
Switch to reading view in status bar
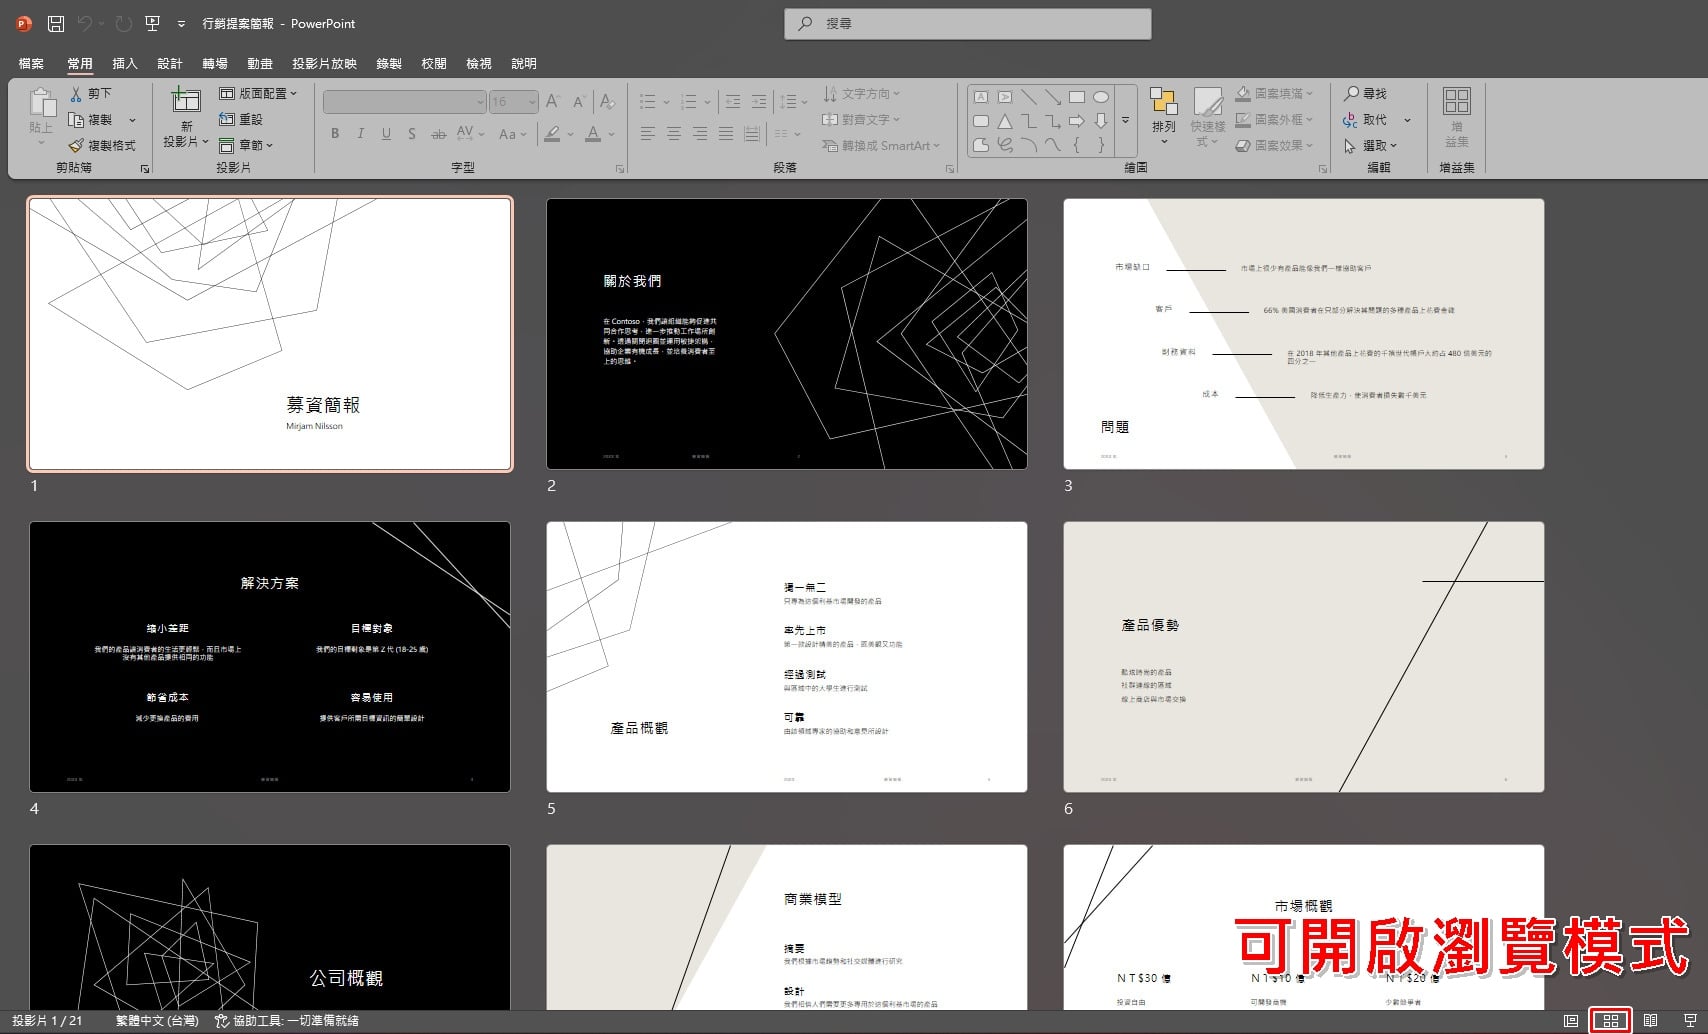(x=1650, y=1021)
